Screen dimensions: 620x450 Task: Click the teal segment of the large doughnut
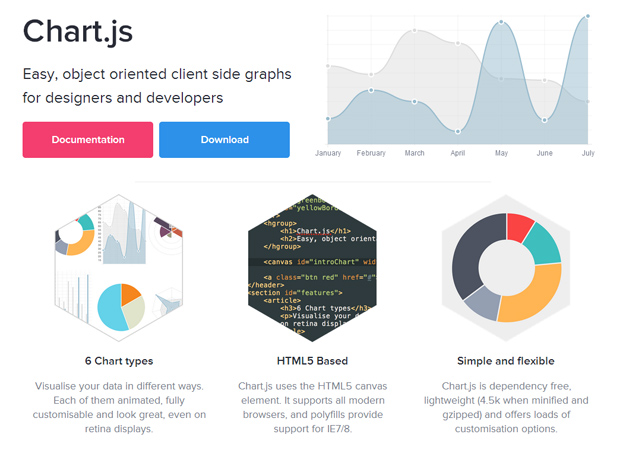tap(546, 244)
